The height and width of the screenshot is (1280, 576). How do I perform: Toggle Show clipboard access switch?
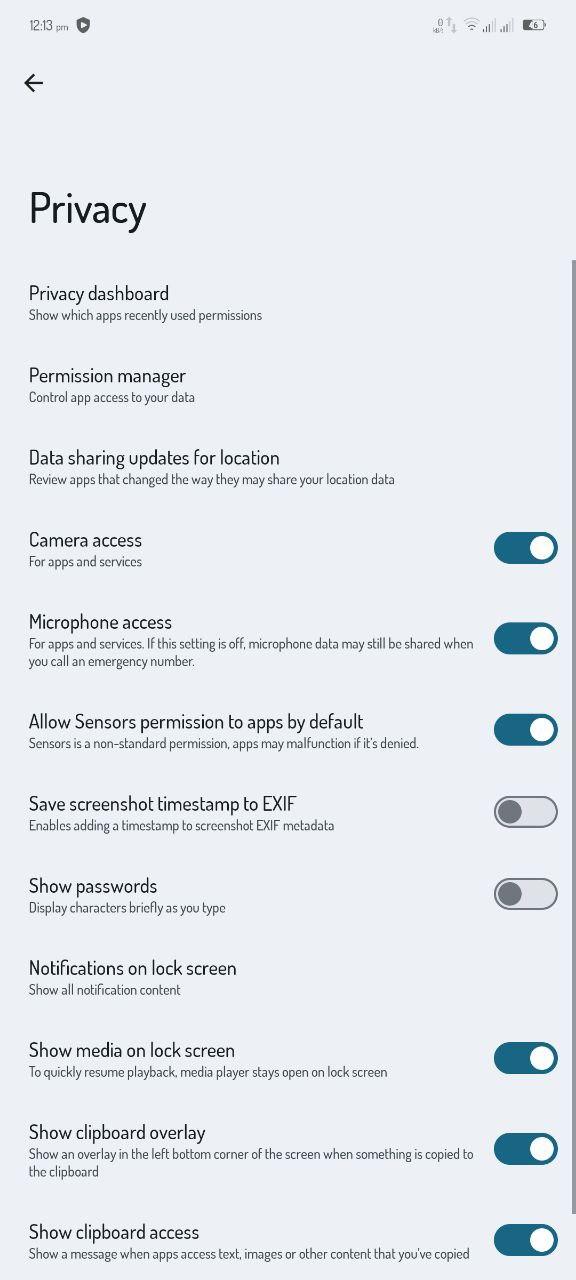[x=526, y=1240]
